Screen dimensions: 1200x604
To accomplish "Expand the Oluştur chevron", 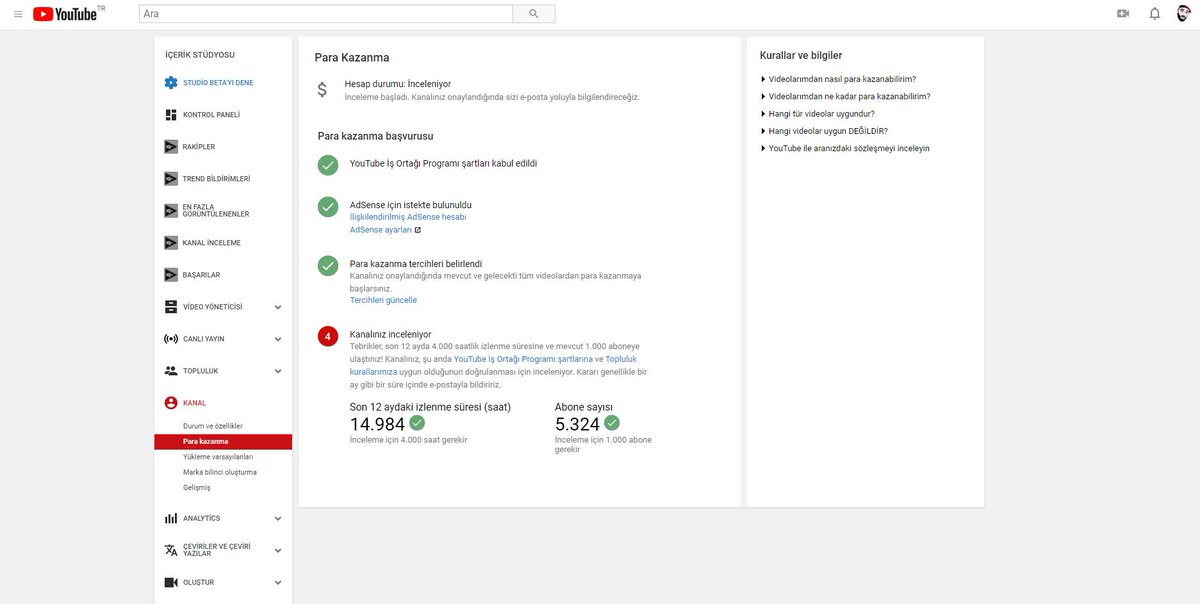I will 278,582.
